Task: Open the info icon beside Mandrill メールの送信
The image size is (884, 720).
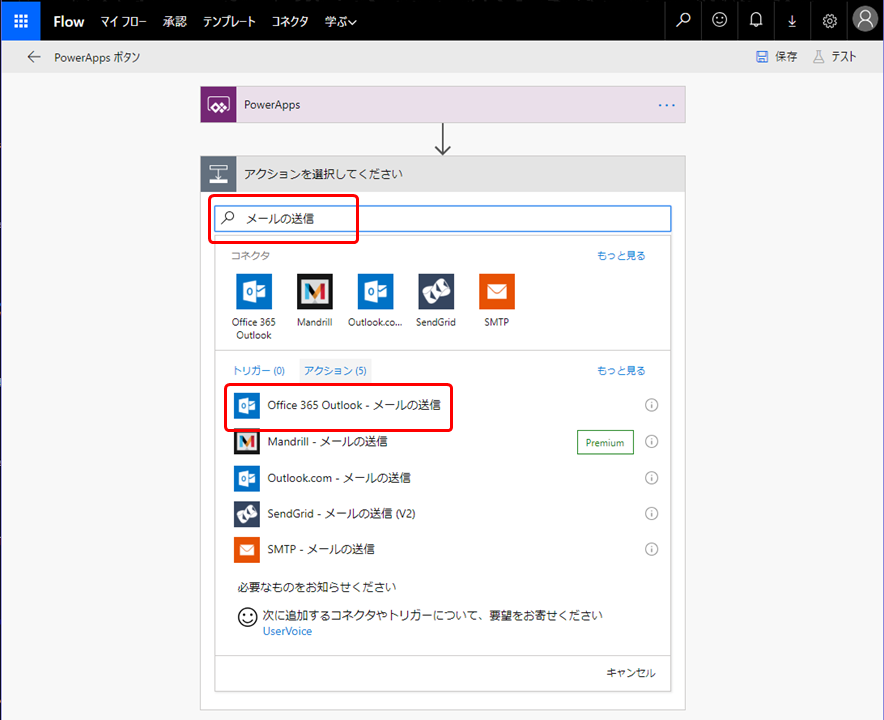Action: point(651,441)
